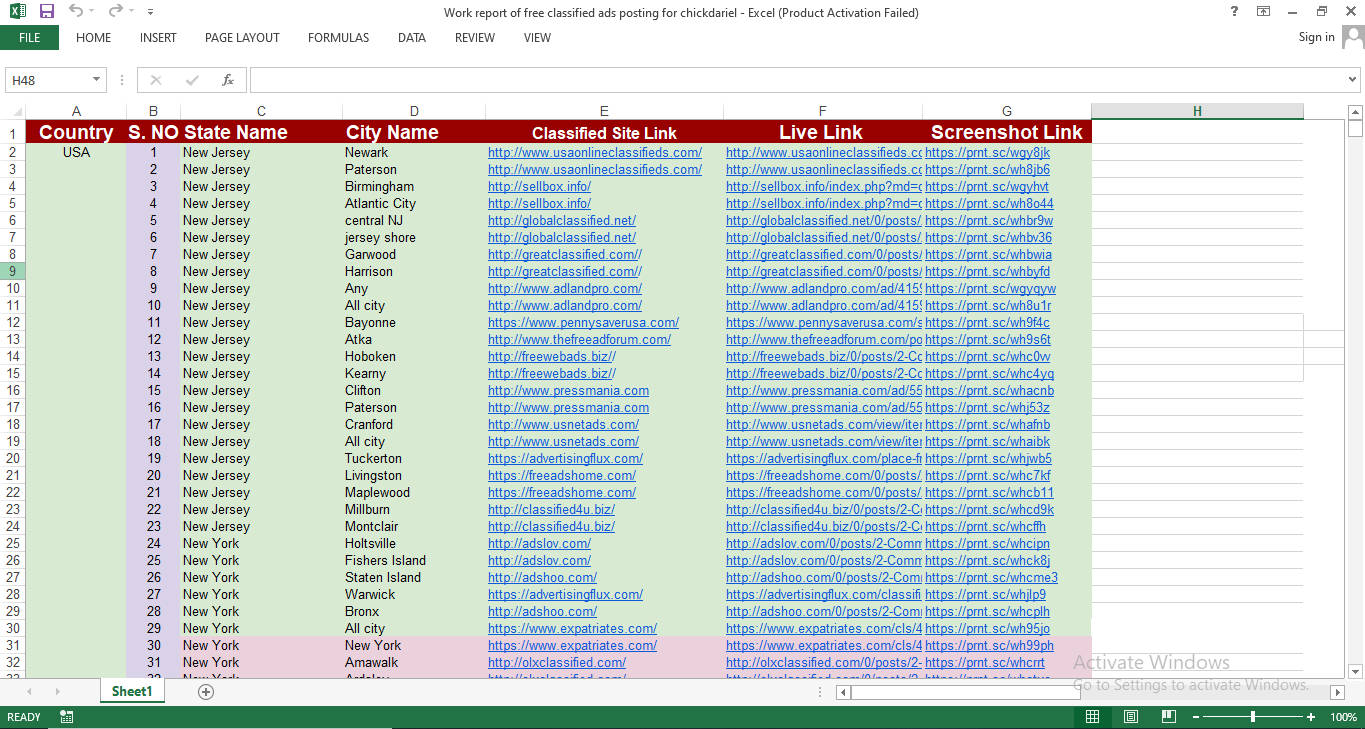
Task: Click the Excel application icon
Action: (x=14, y=10)
